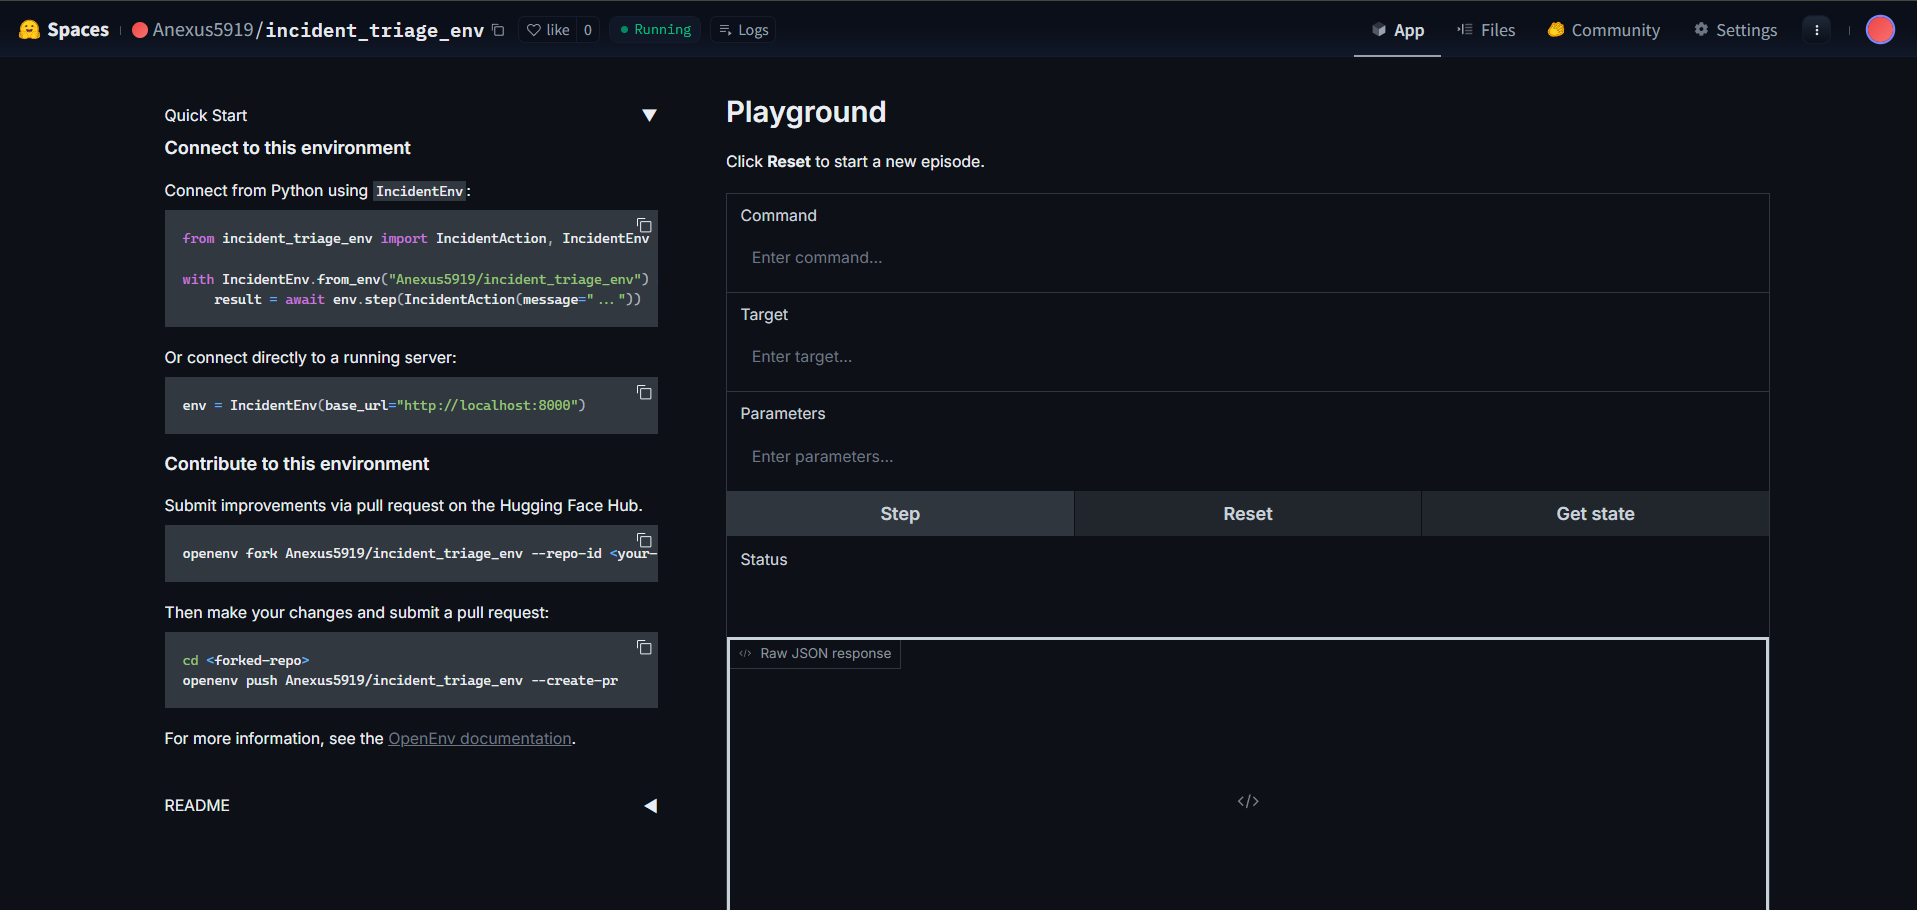This screenshot has height=910, width=1917.
Task: Focus the Command input field
Action: [x=1247, y=258]
